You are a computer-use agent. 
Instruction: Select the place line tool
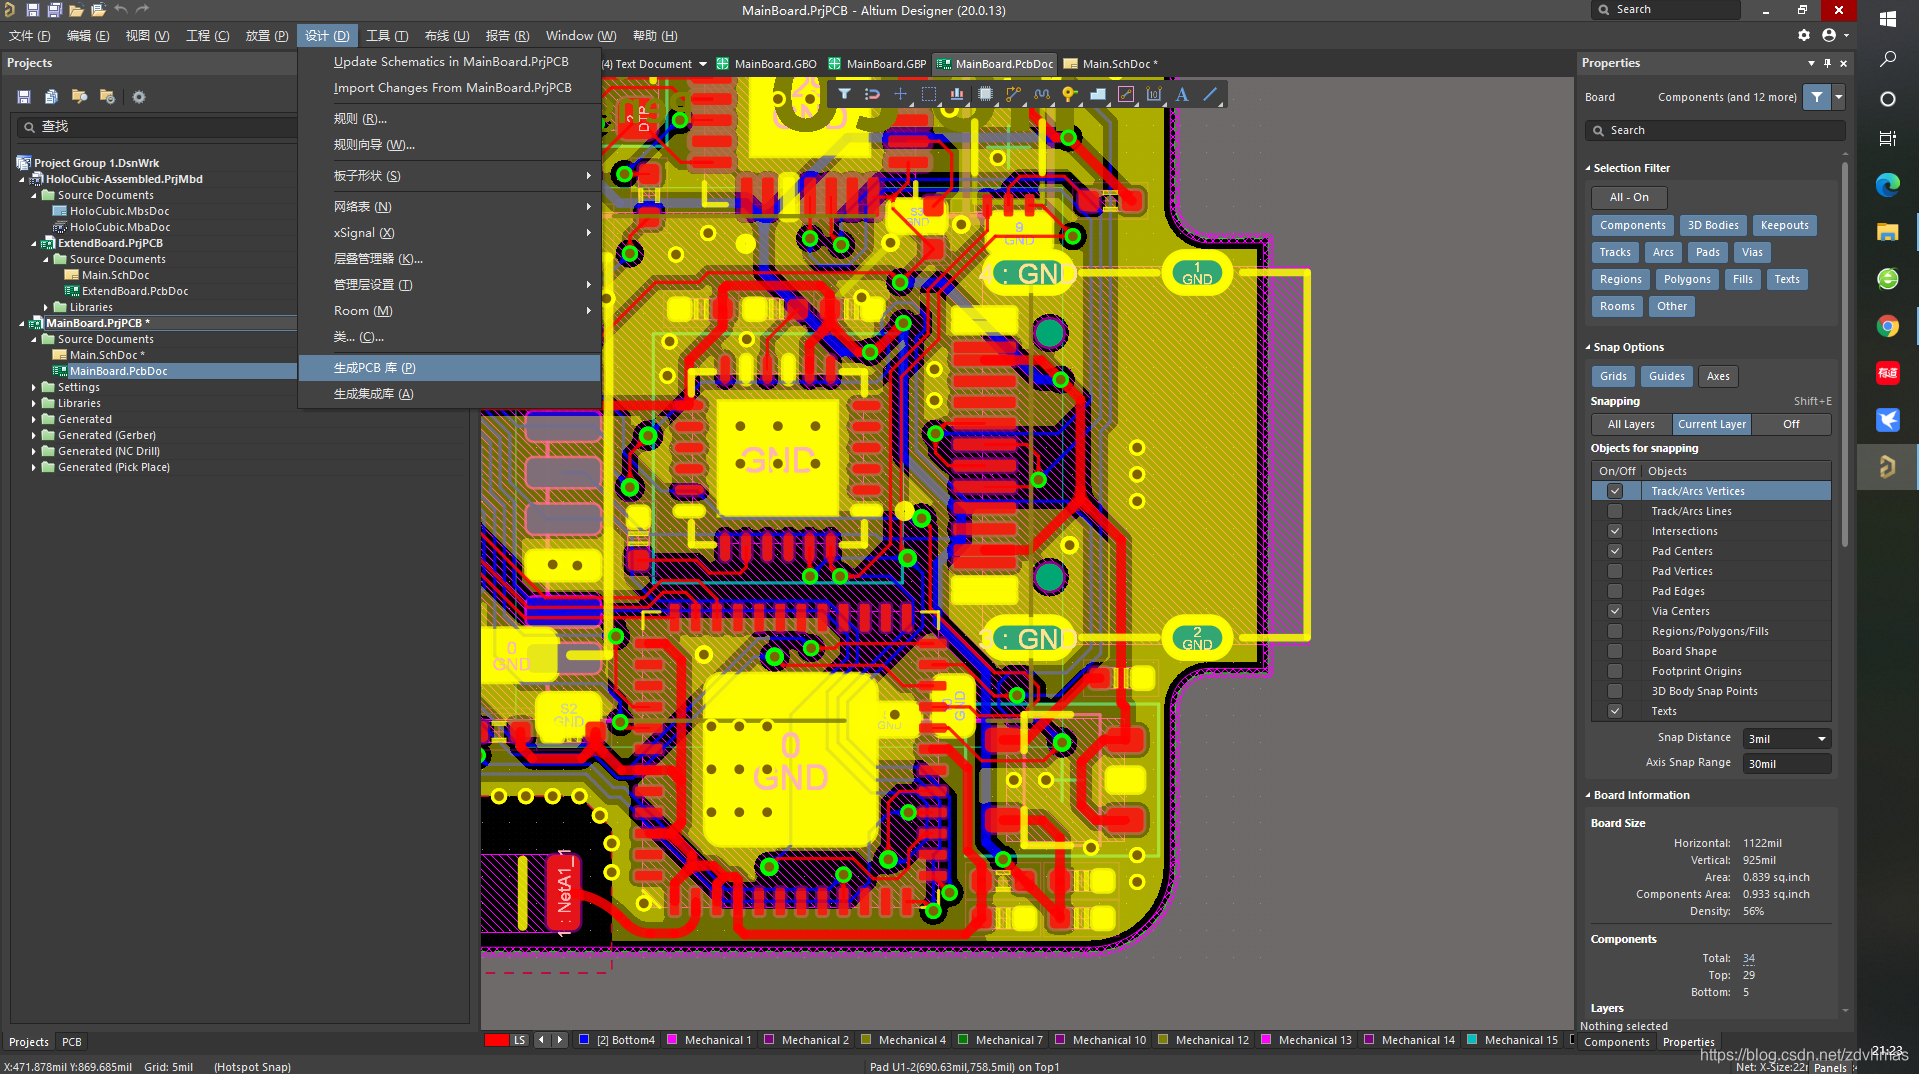1210,94
